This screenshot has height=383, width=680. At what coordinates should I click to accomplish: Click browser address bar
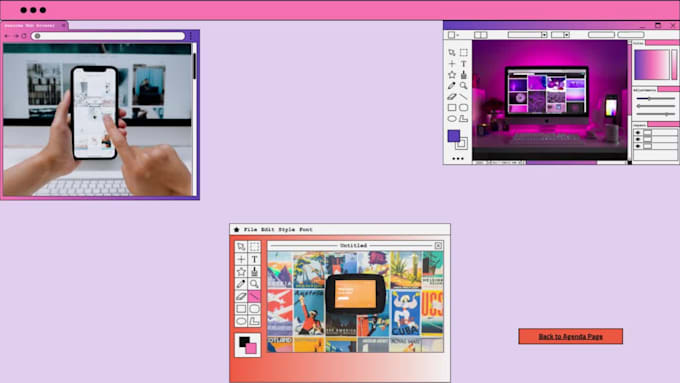point(108,36)
